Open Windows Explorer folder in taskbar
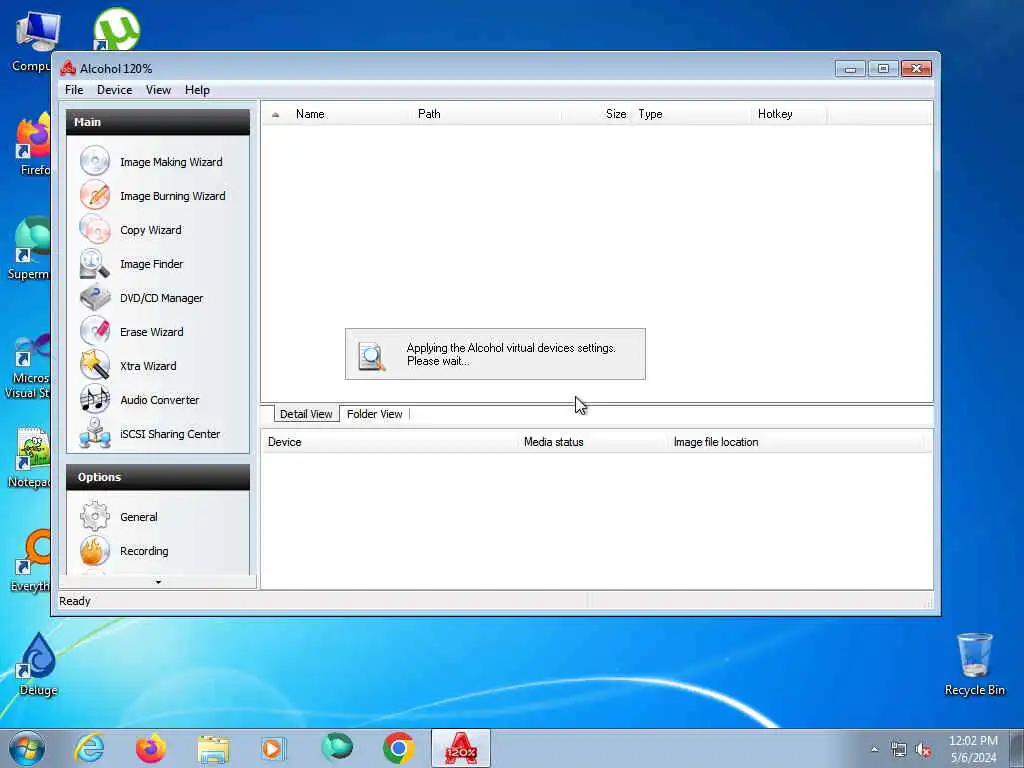The height and width of the screenshot is (768, 1024). pos(213,748)
